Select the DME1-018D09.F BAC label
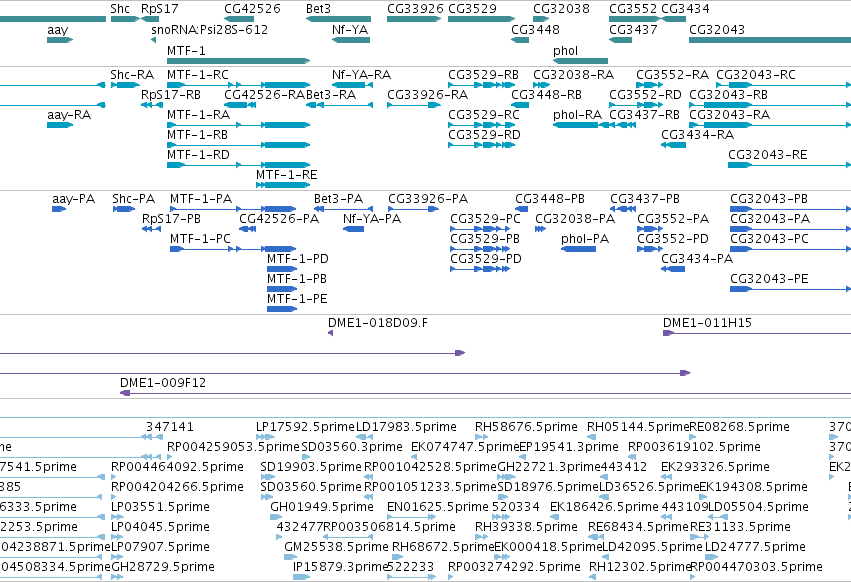Image resolution: width=851 pixels, height=582 pixels. [x=378, y=323]
